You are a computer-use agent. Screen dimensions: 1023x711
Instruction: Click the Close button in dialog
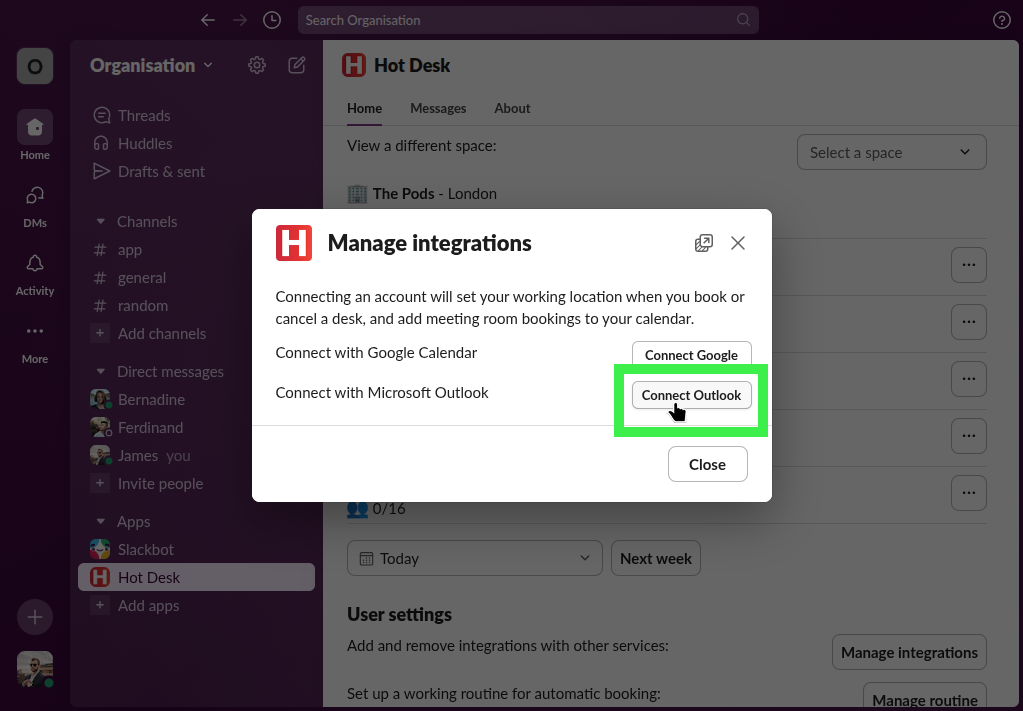(x=707, y=464)
